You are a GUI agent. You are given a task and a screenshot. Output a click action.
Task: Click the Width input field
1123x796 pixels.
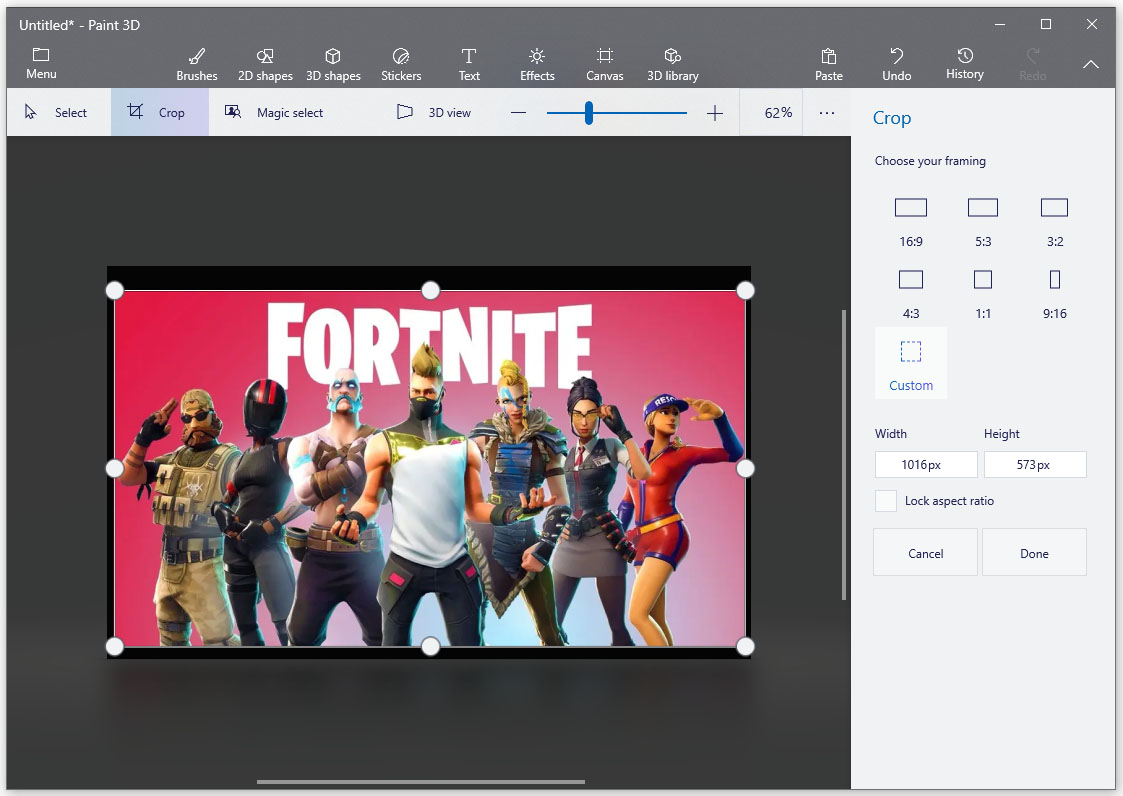click(x=926, y=465)
